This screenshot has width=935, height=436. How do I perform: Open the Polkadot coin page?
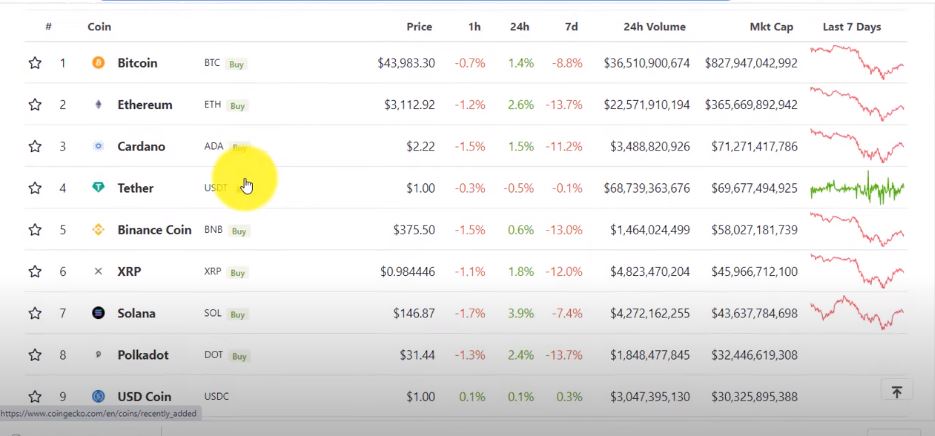pyautogui.click(x=143, y=355)
